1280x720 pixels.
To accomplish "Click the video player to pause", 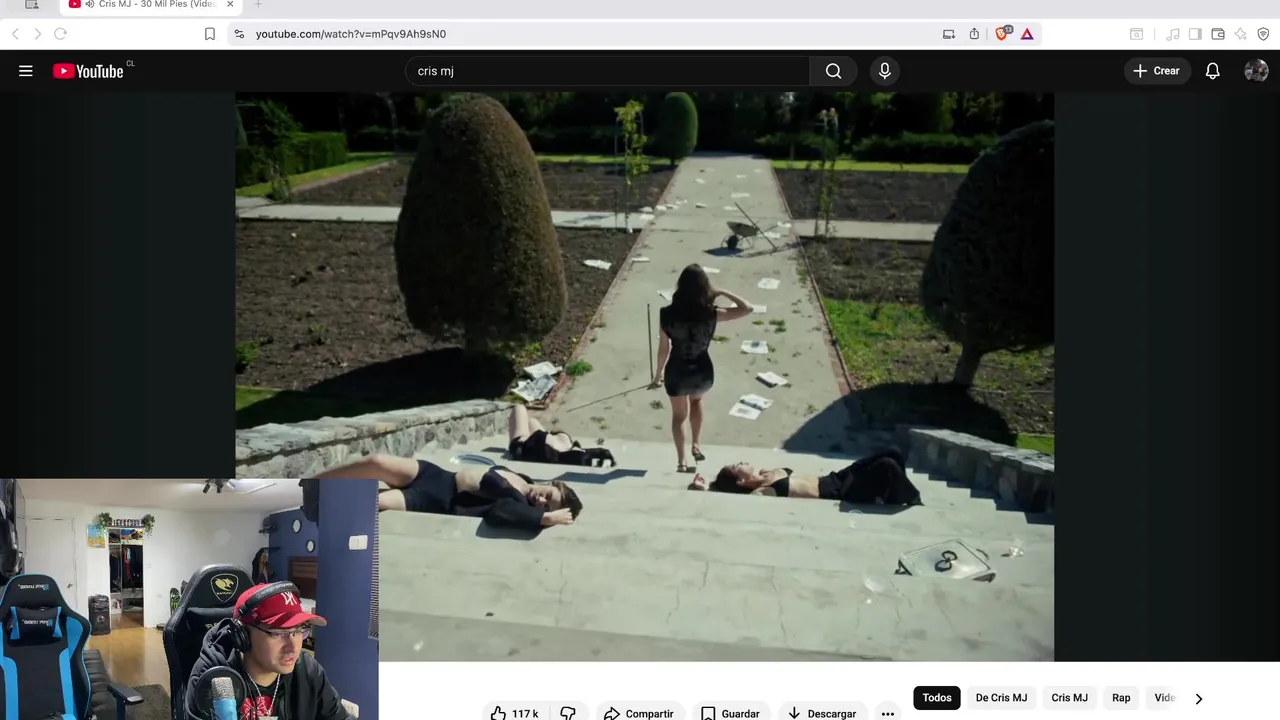I will [644, 376].
